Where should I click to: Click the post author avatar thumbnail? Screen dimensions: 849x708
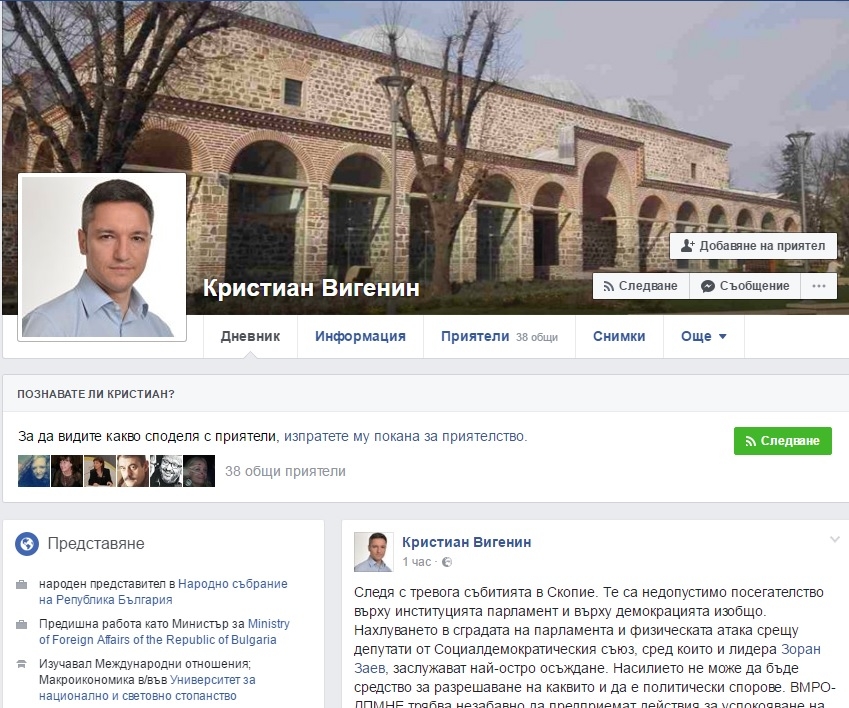pos(374,552)
